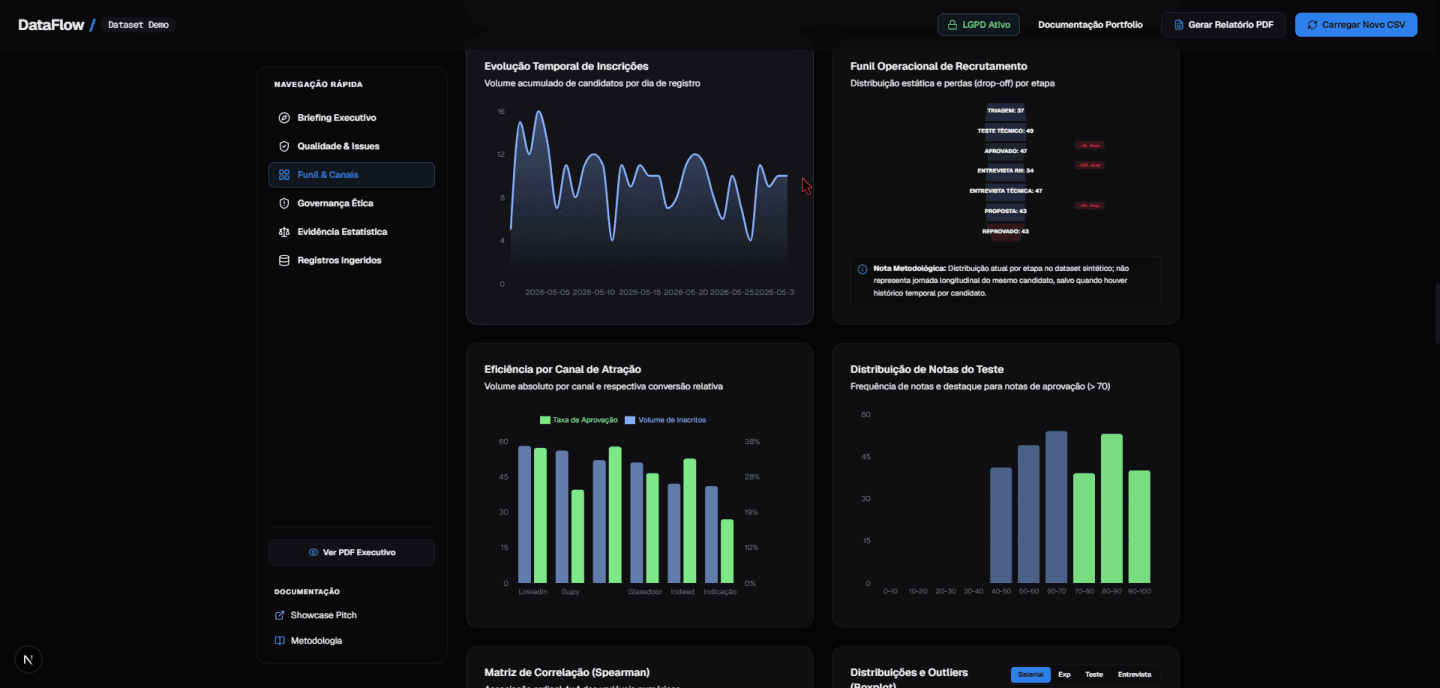
Task: Switch boxplot to the Teste tab
Action: (x=1094, y=674)
